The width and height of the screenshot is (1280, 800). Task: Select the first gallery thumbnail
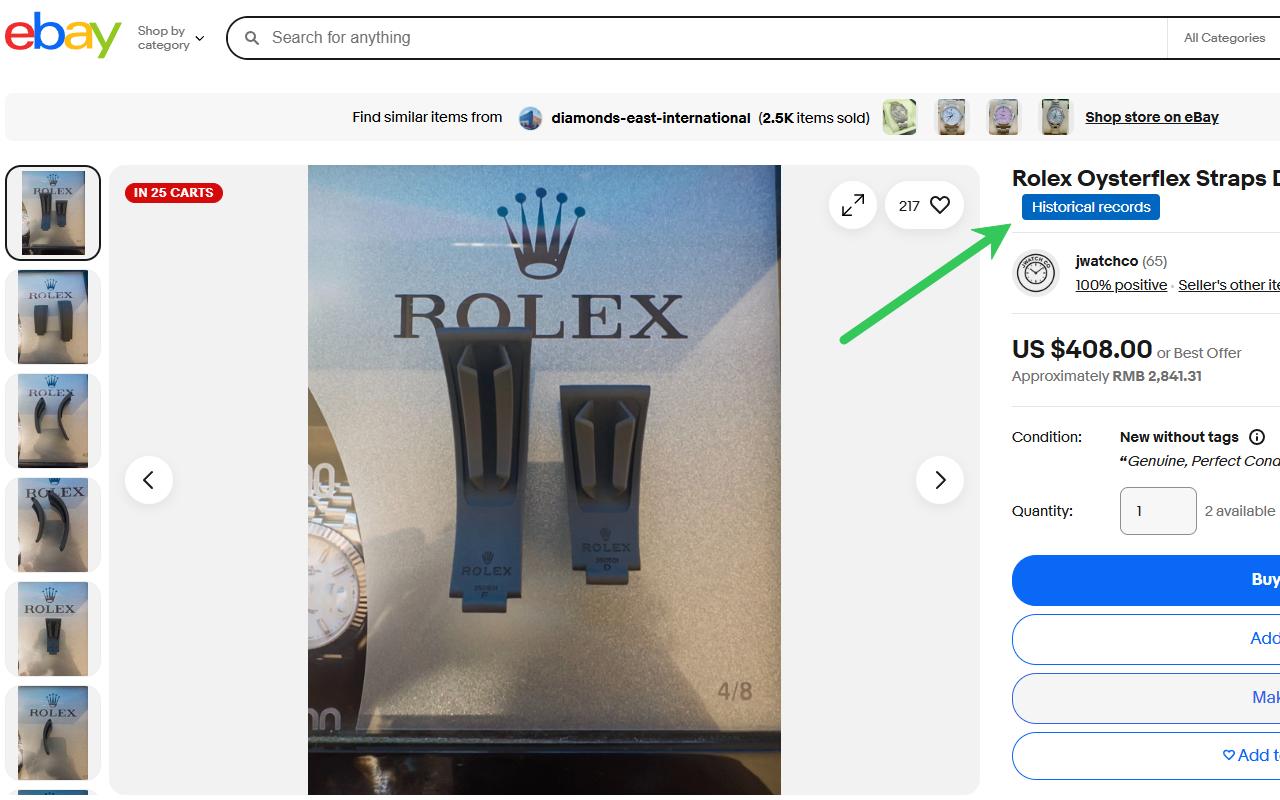pyautogui.click(x=53, y=213)
